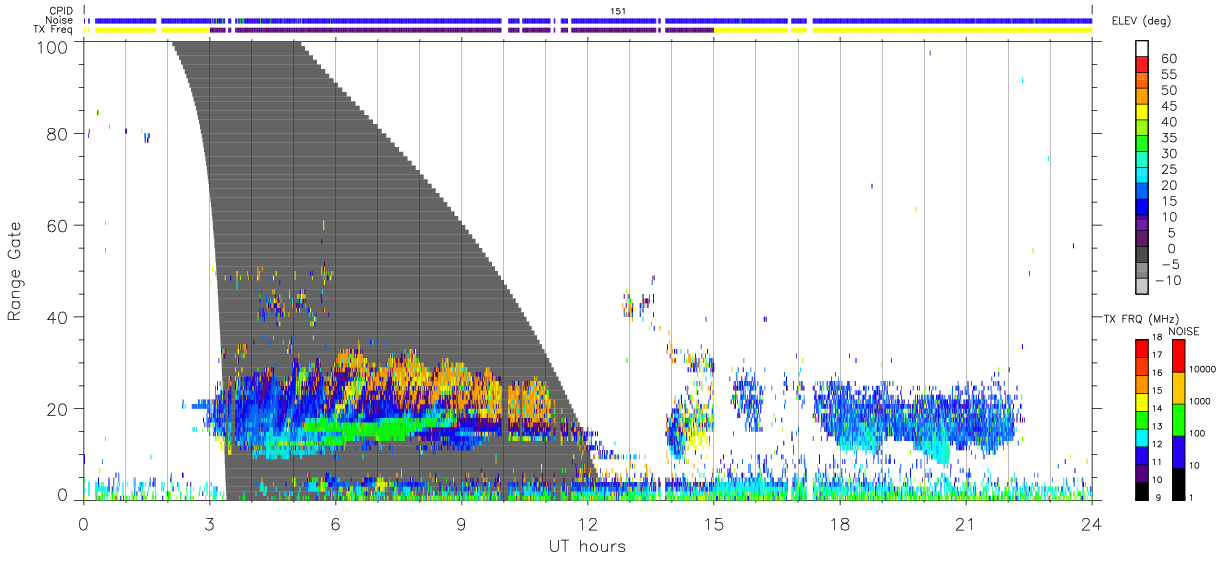Click the green segment of the NOISE colorbar
The image size is (1228, 567).
pos(1178,420)
